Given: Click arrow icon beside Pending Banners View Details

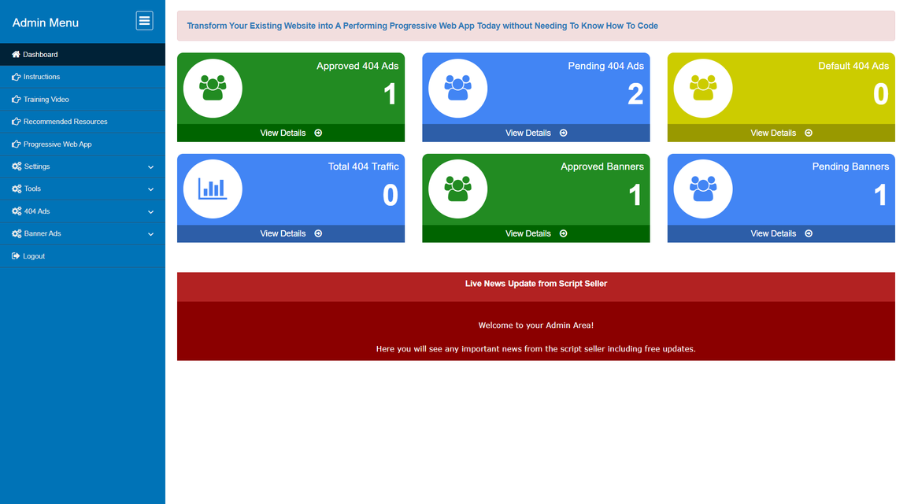Looking at the screenshot, I should (808, 234).
